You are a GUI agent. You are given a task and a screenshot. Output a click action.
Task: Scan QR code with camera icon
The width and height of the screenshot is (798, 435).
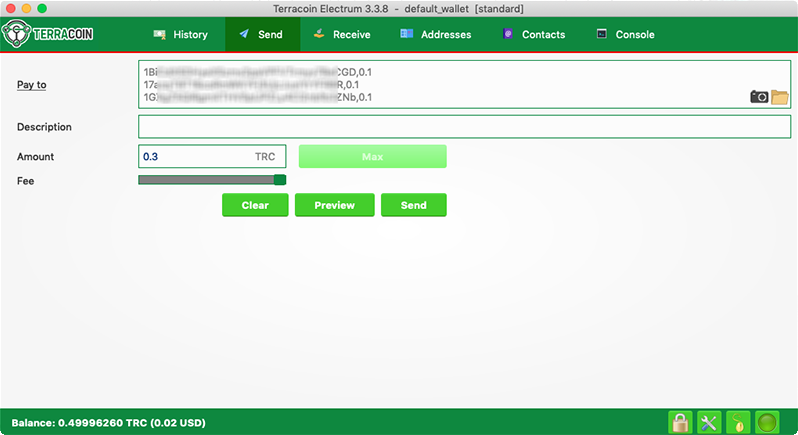[x=759, y=97]
